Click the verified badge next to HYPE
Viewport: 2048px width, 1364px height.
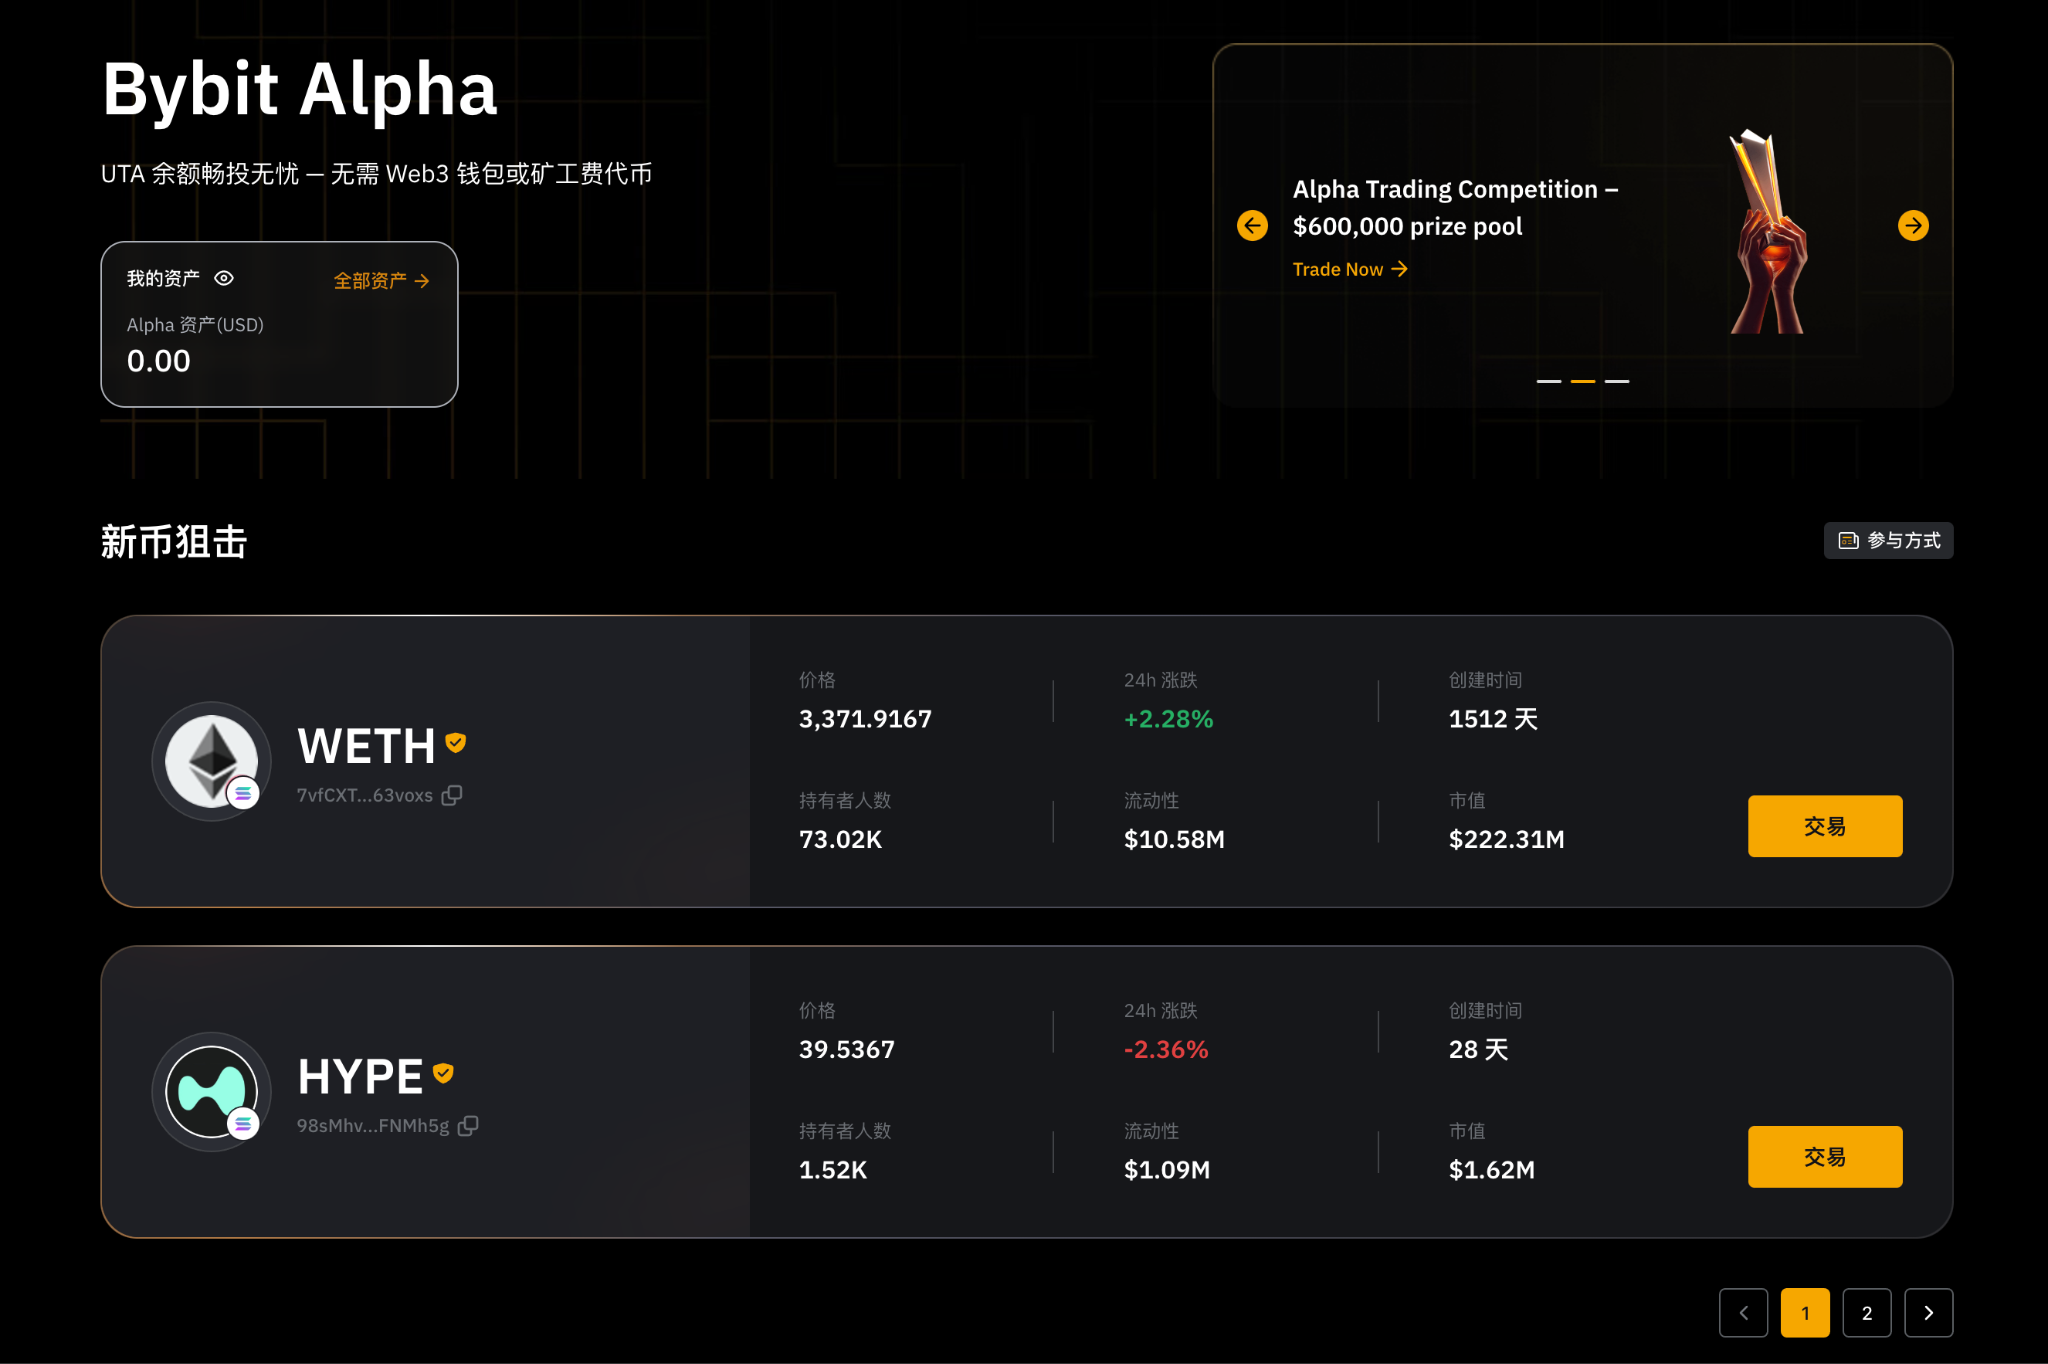[441, 1073]
